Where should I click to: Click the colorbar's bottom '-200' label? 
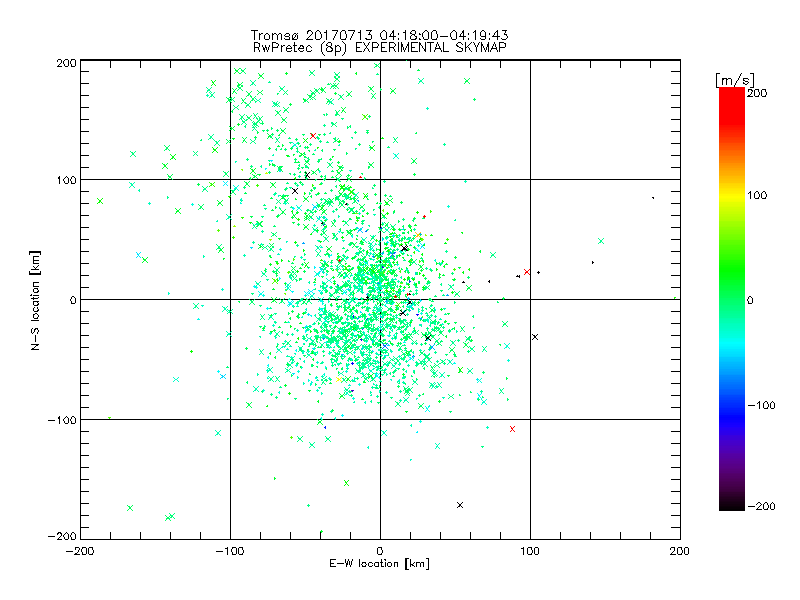click(x=761, y=506)
